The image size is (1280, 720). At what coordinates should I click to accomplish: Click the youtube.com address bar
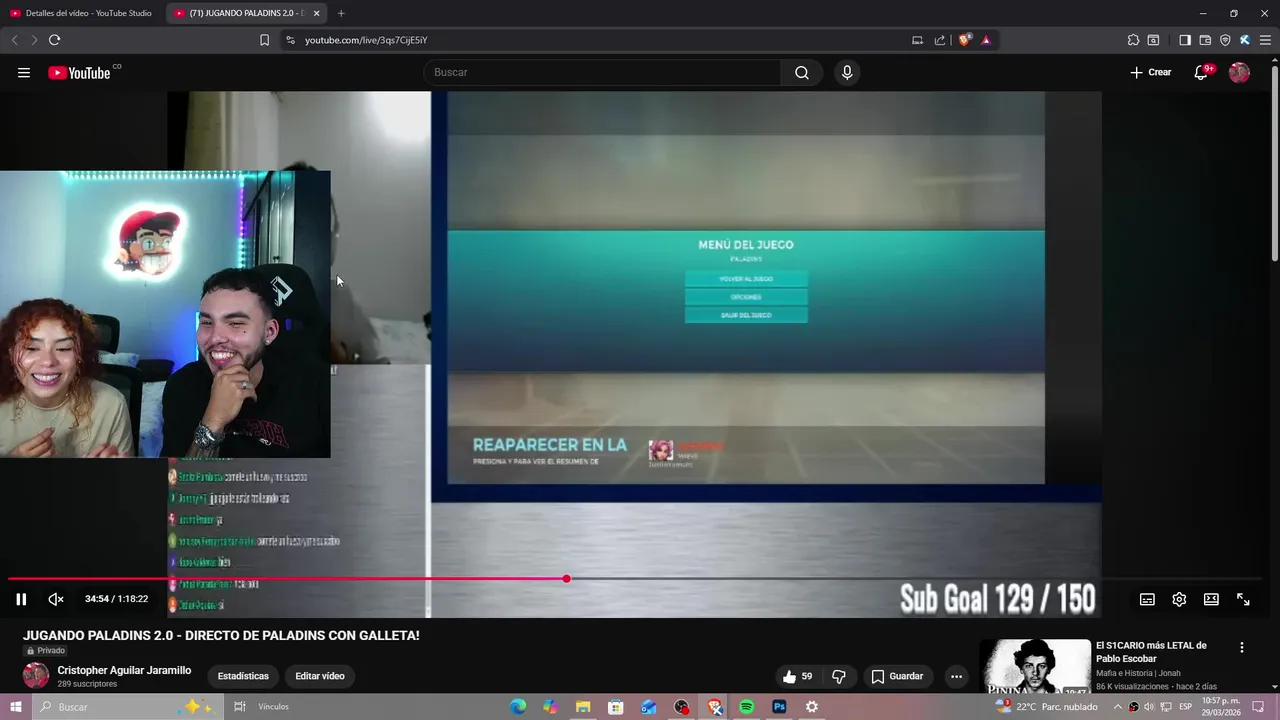600,40
